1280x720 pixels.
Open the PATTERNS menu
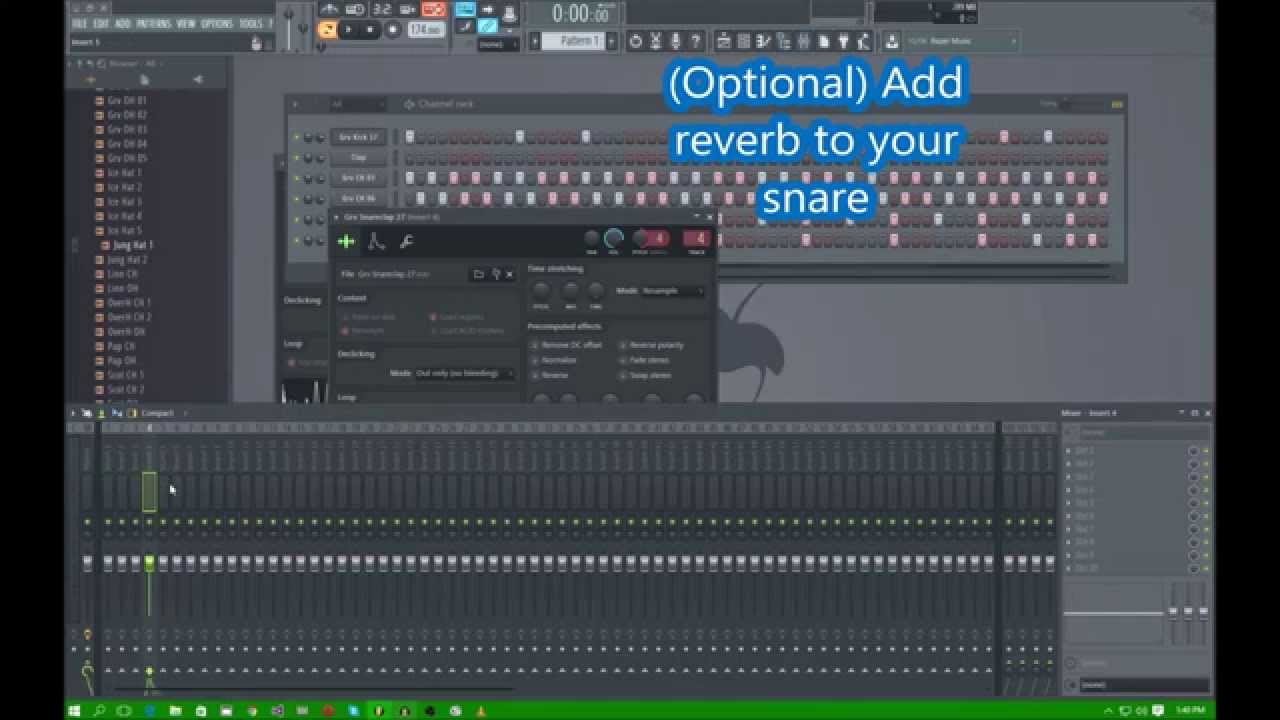154,23
